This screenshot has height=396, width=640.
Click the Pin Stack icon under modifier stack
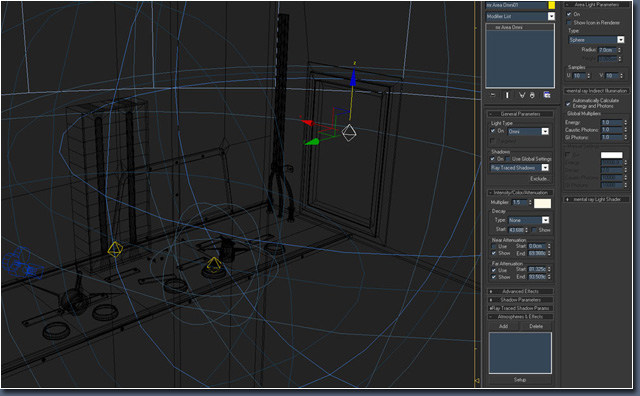(493, 95)
